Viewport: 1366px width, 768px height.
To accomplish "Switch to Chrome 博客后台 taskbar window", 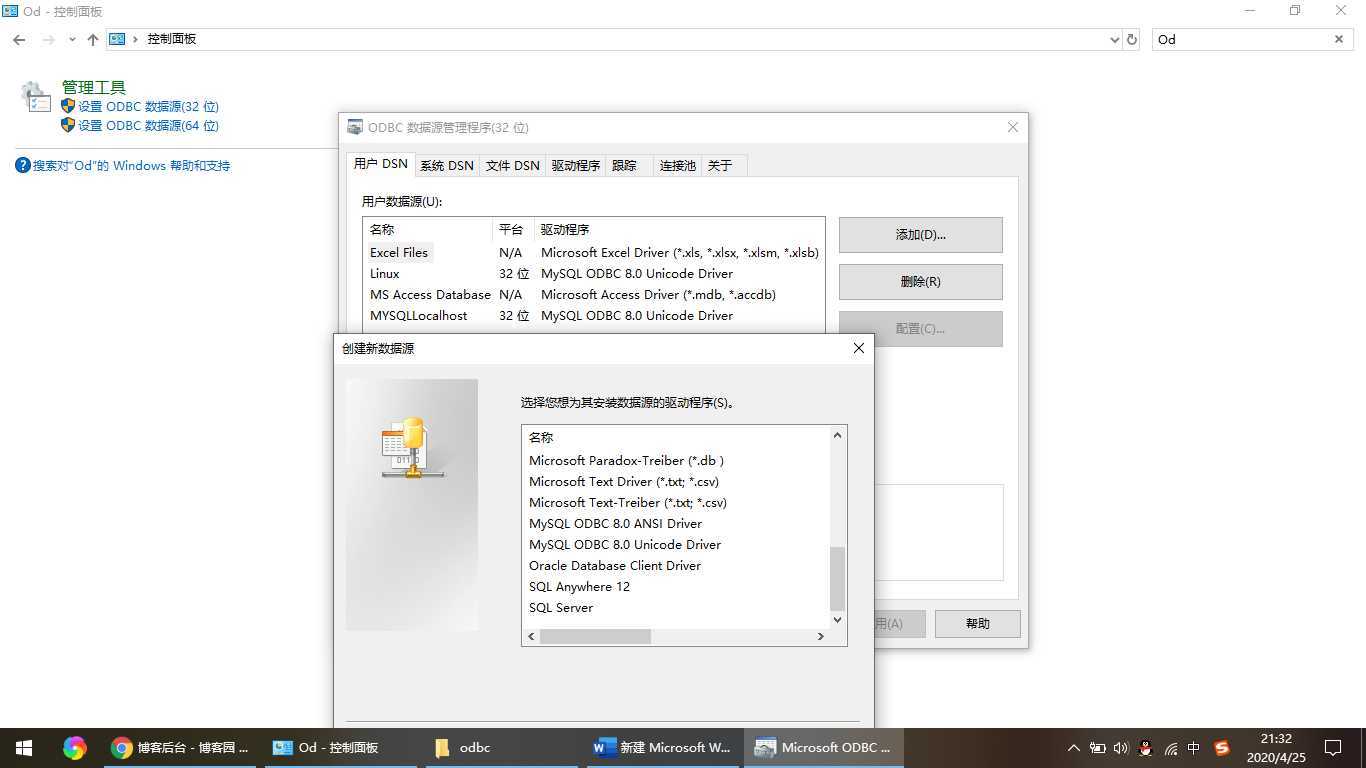I will click(x=181, y=747).
